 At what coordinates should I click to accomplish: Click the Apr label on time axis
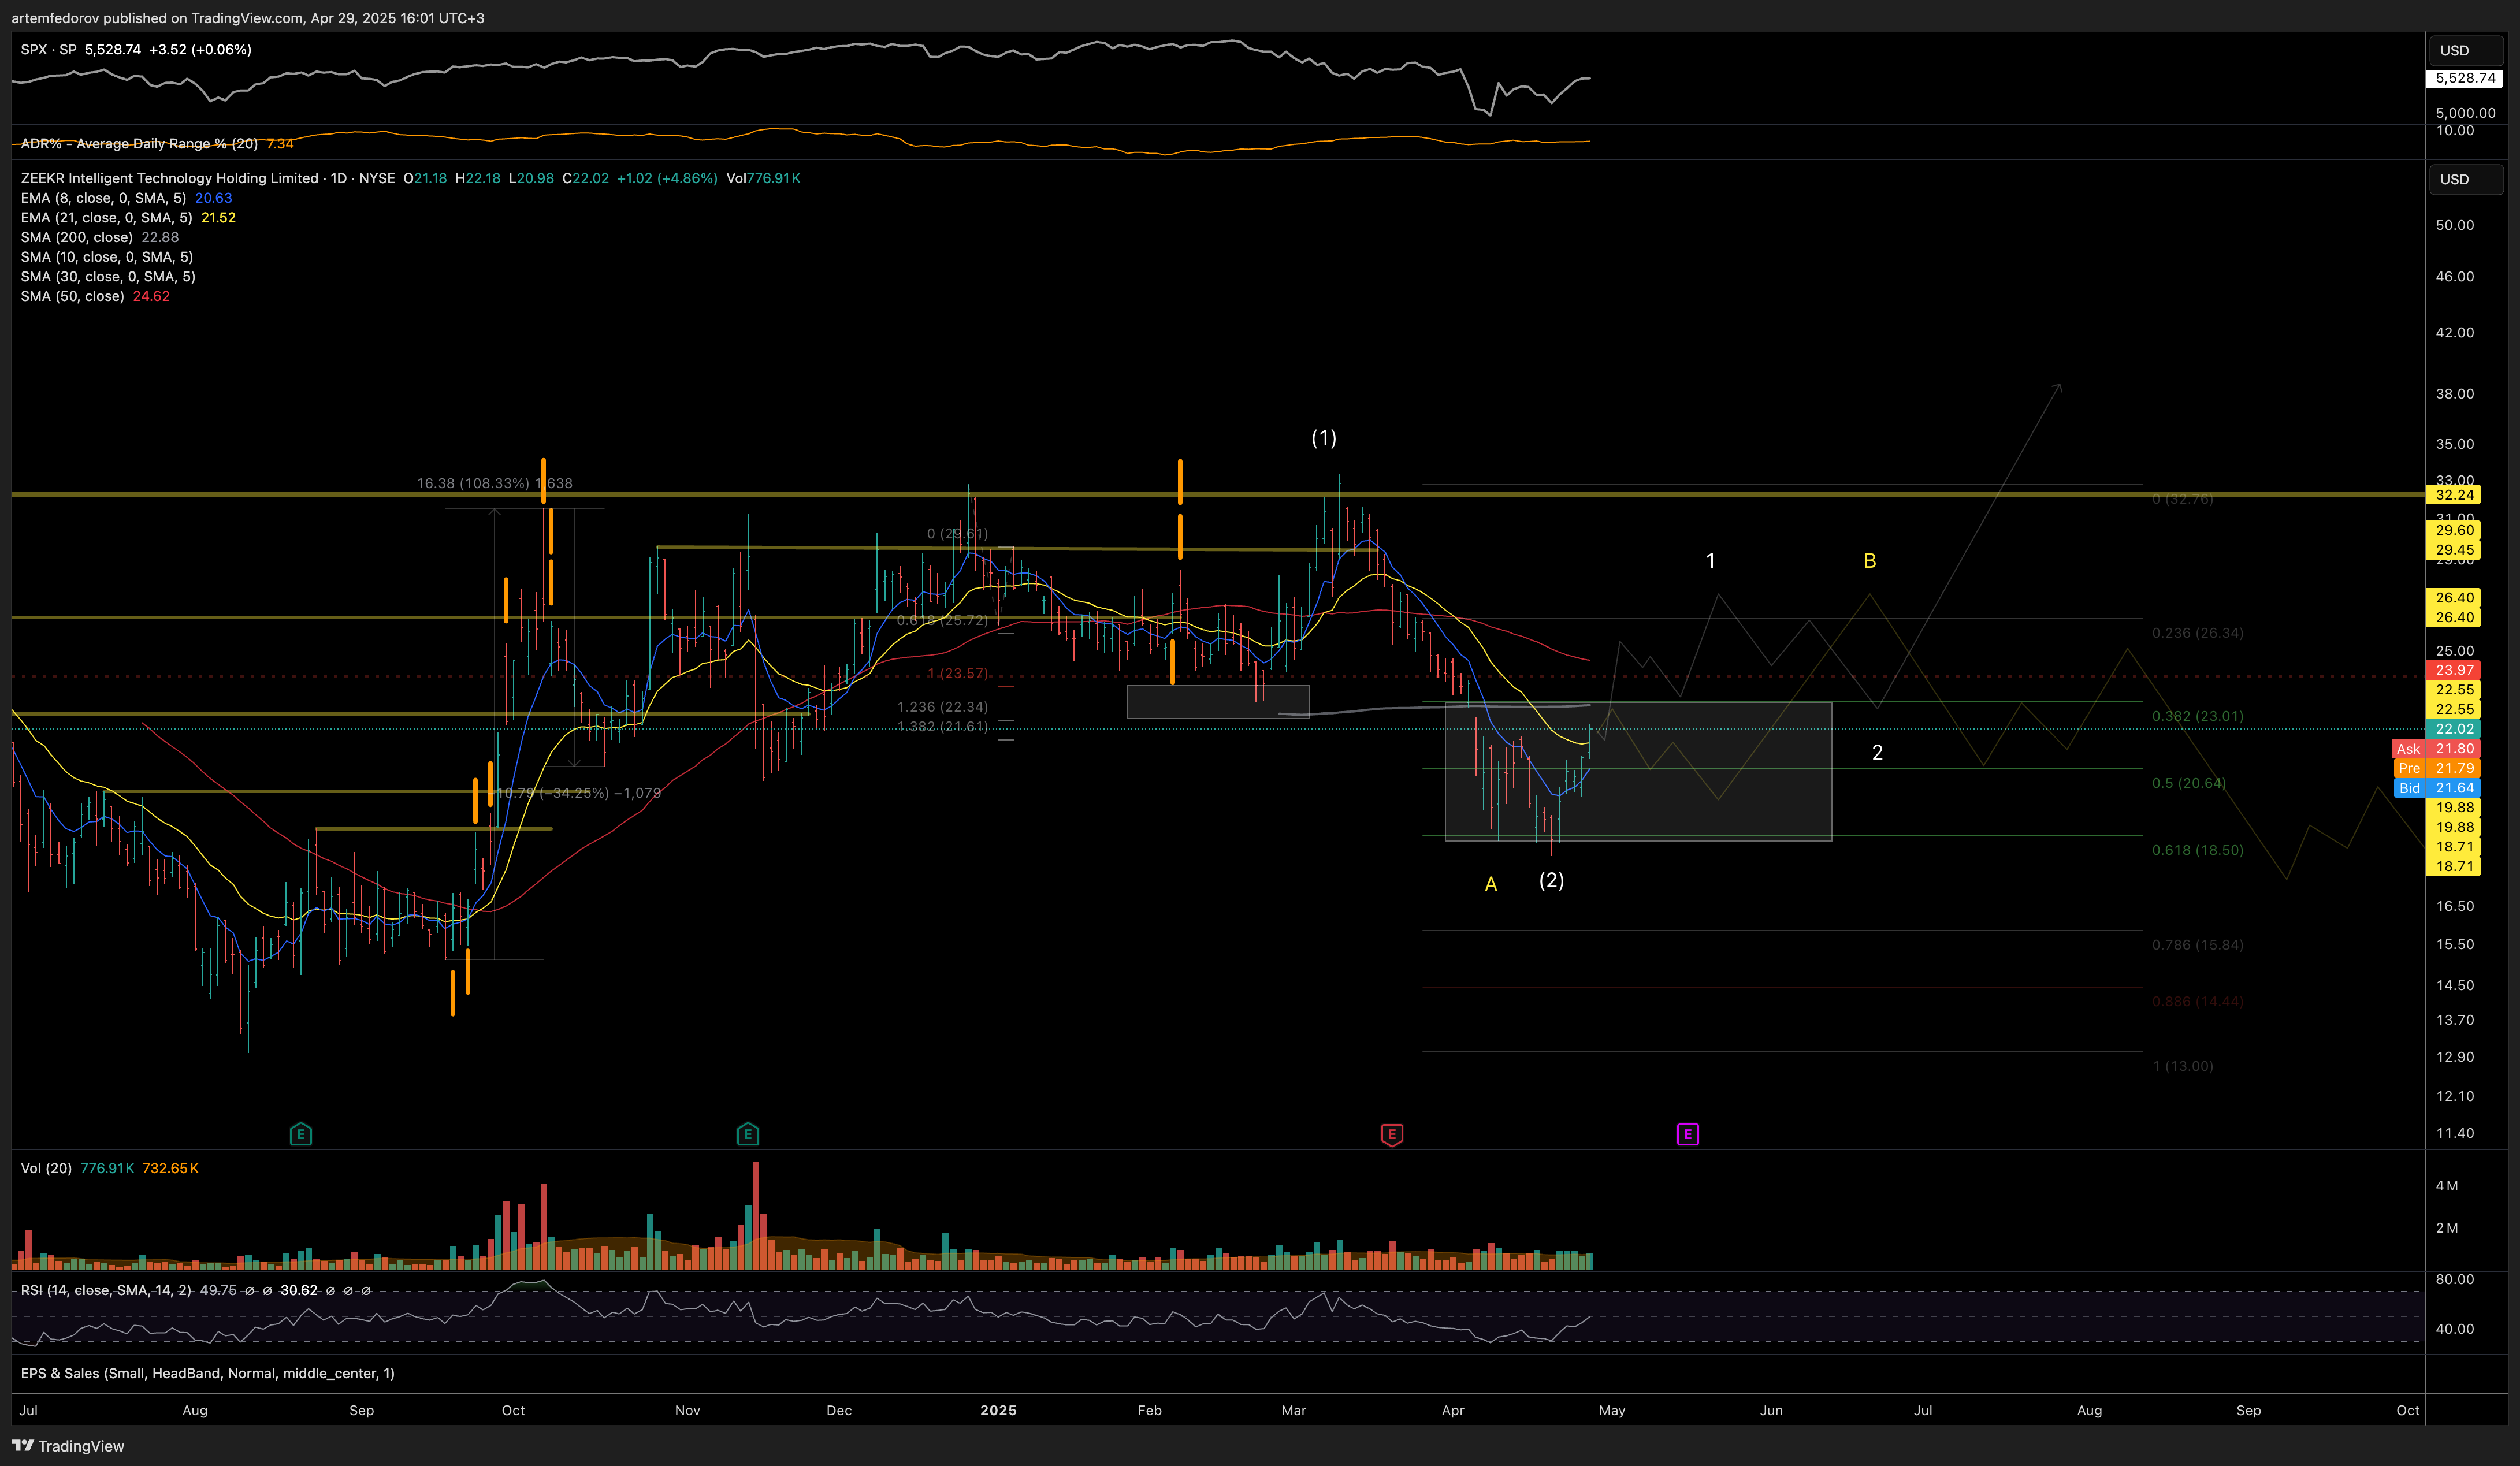coord(1452,1410)
